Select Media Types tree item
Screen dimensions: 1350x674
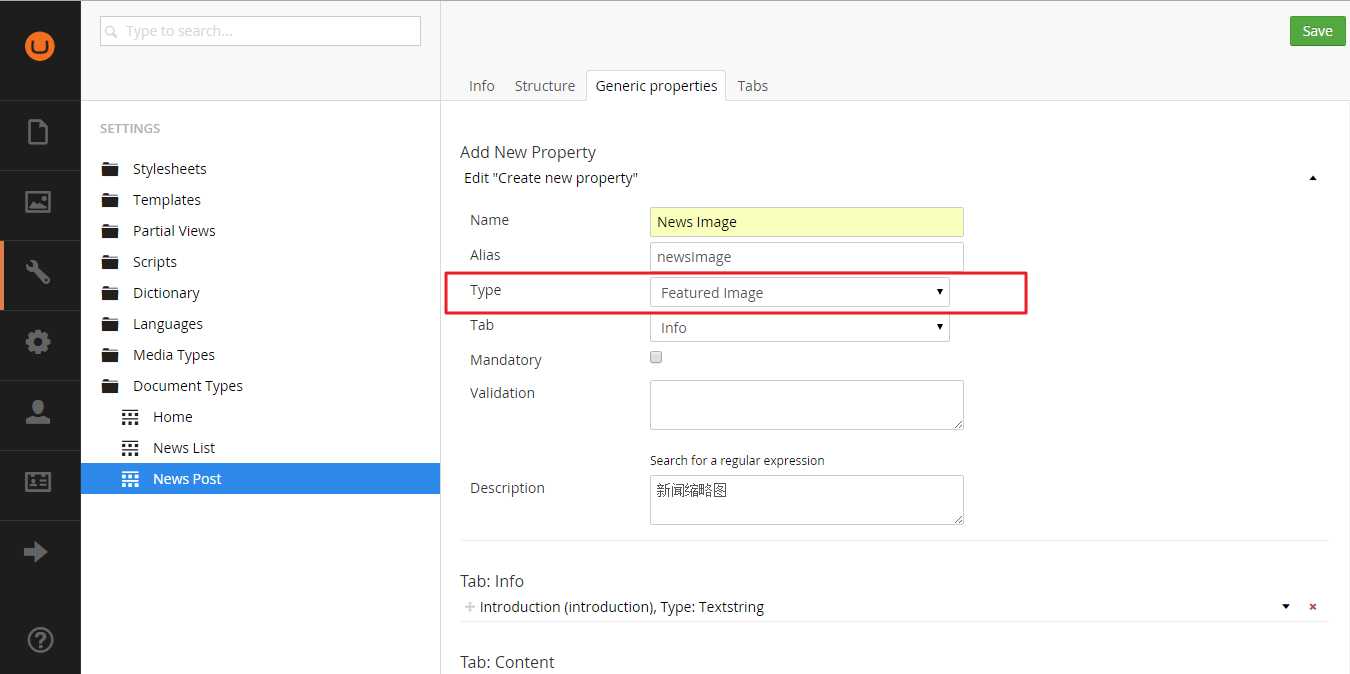click(x=174, y=355)
